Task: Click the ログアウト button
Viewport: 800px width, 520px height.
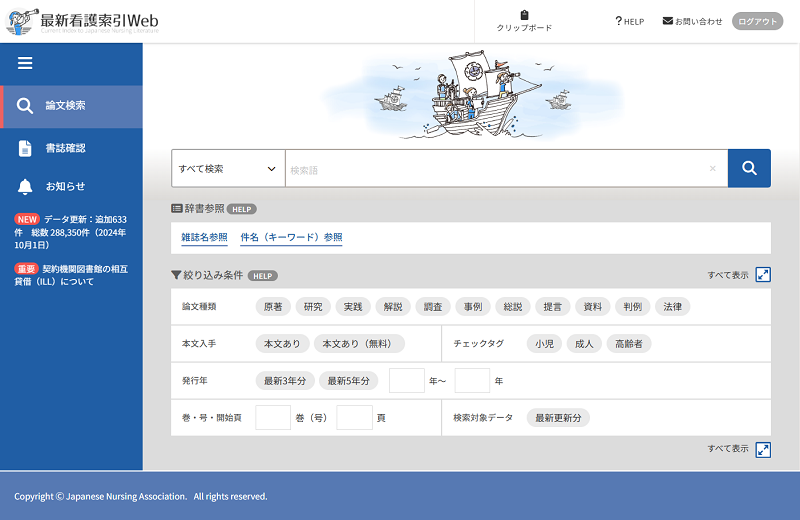Action: pos(758,21)
